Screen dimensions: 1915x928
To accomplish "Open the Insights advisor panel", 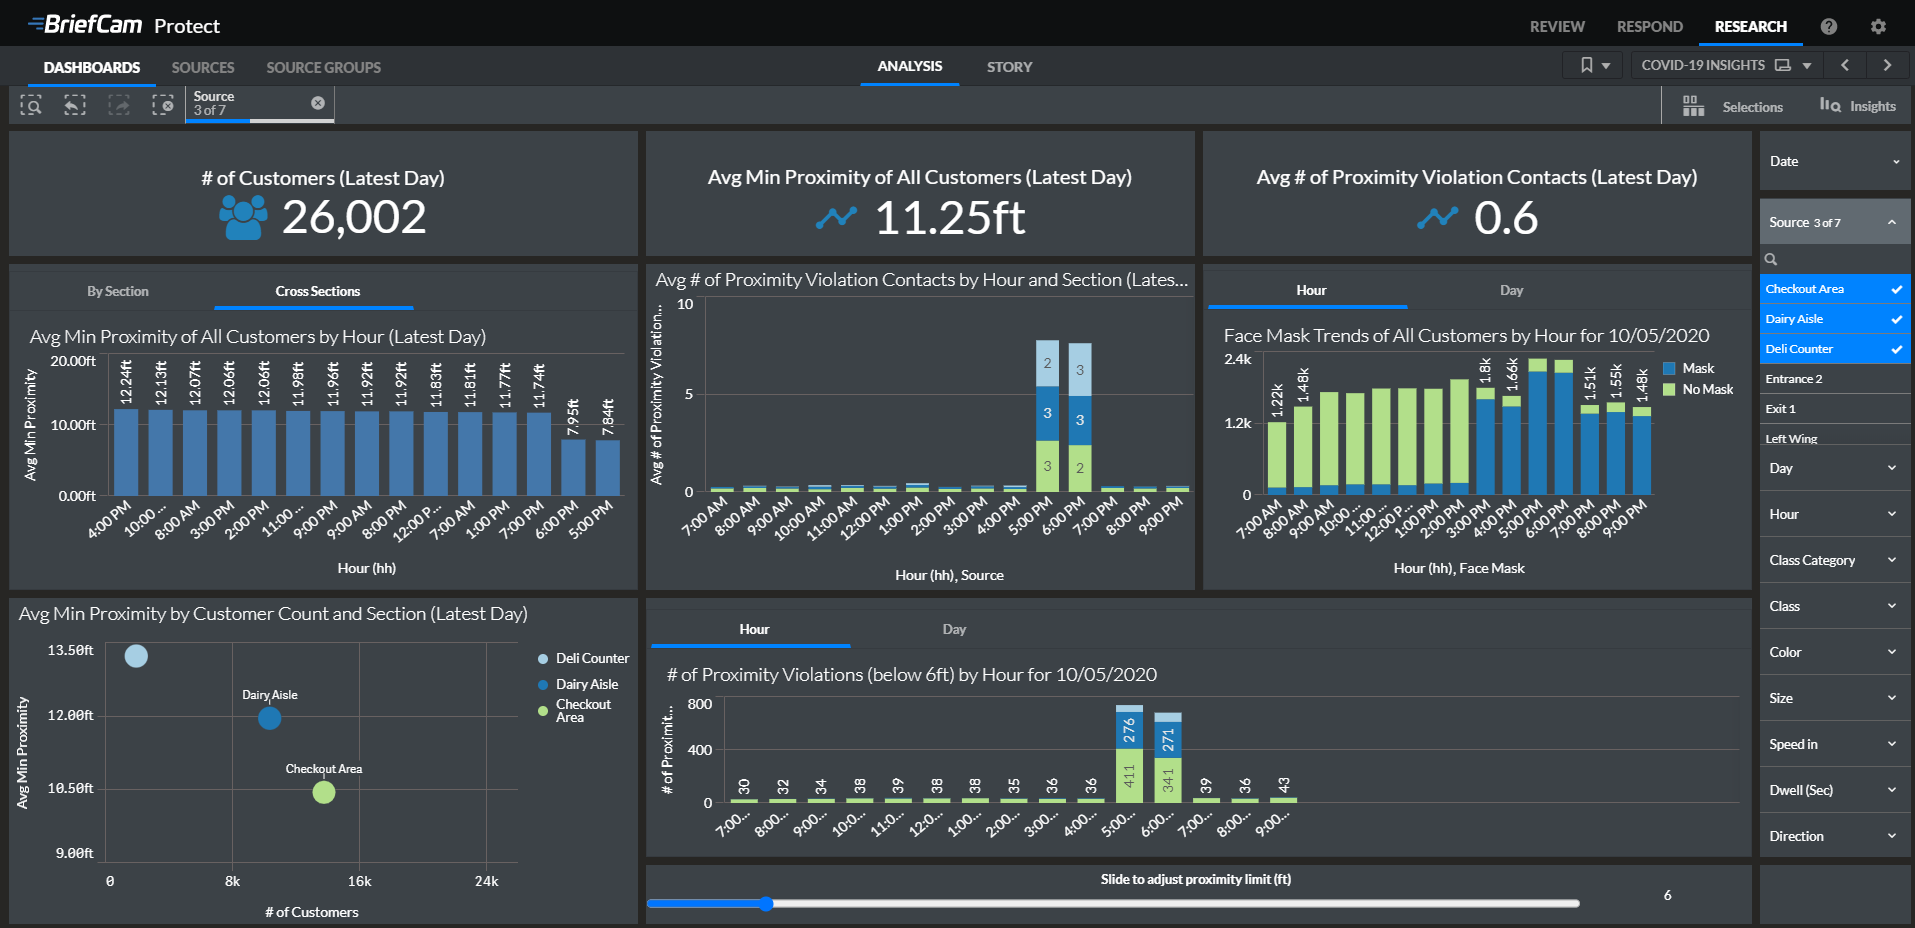I will coord(1857,106).
